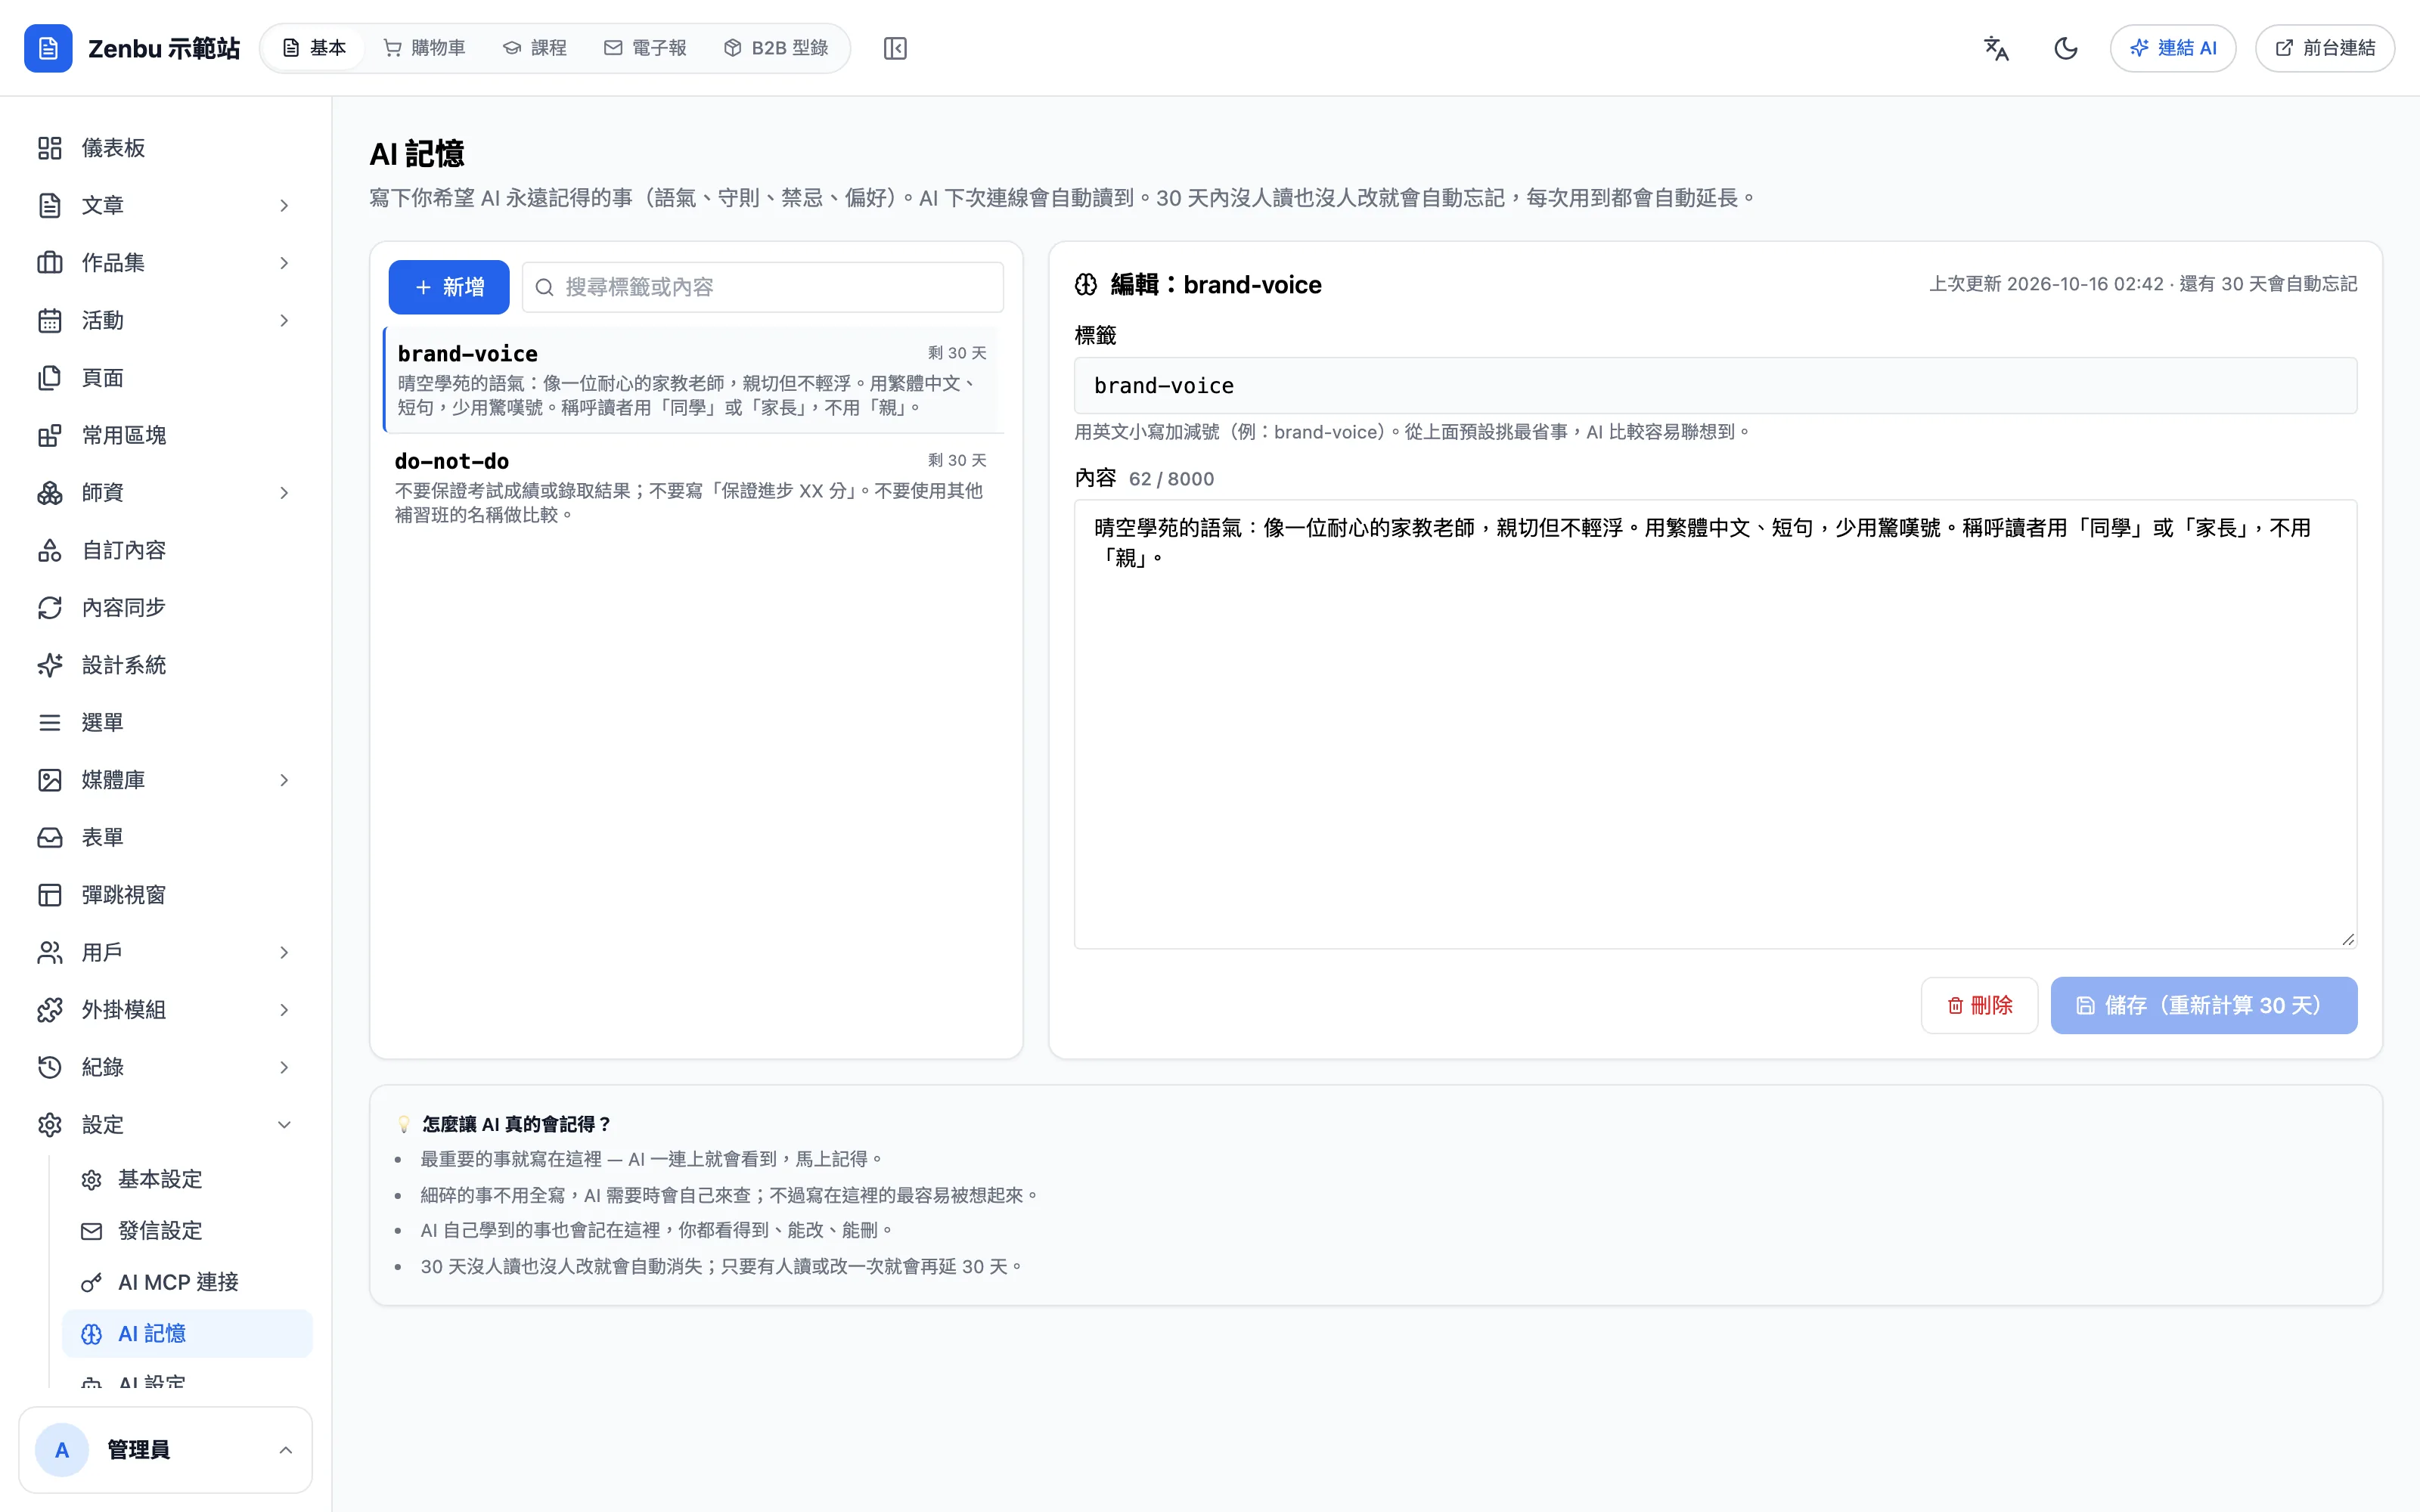This screenshot has height=1512, width=2420.
Task: Click the red 刪除 delete button
Action: point(1979,1005)
